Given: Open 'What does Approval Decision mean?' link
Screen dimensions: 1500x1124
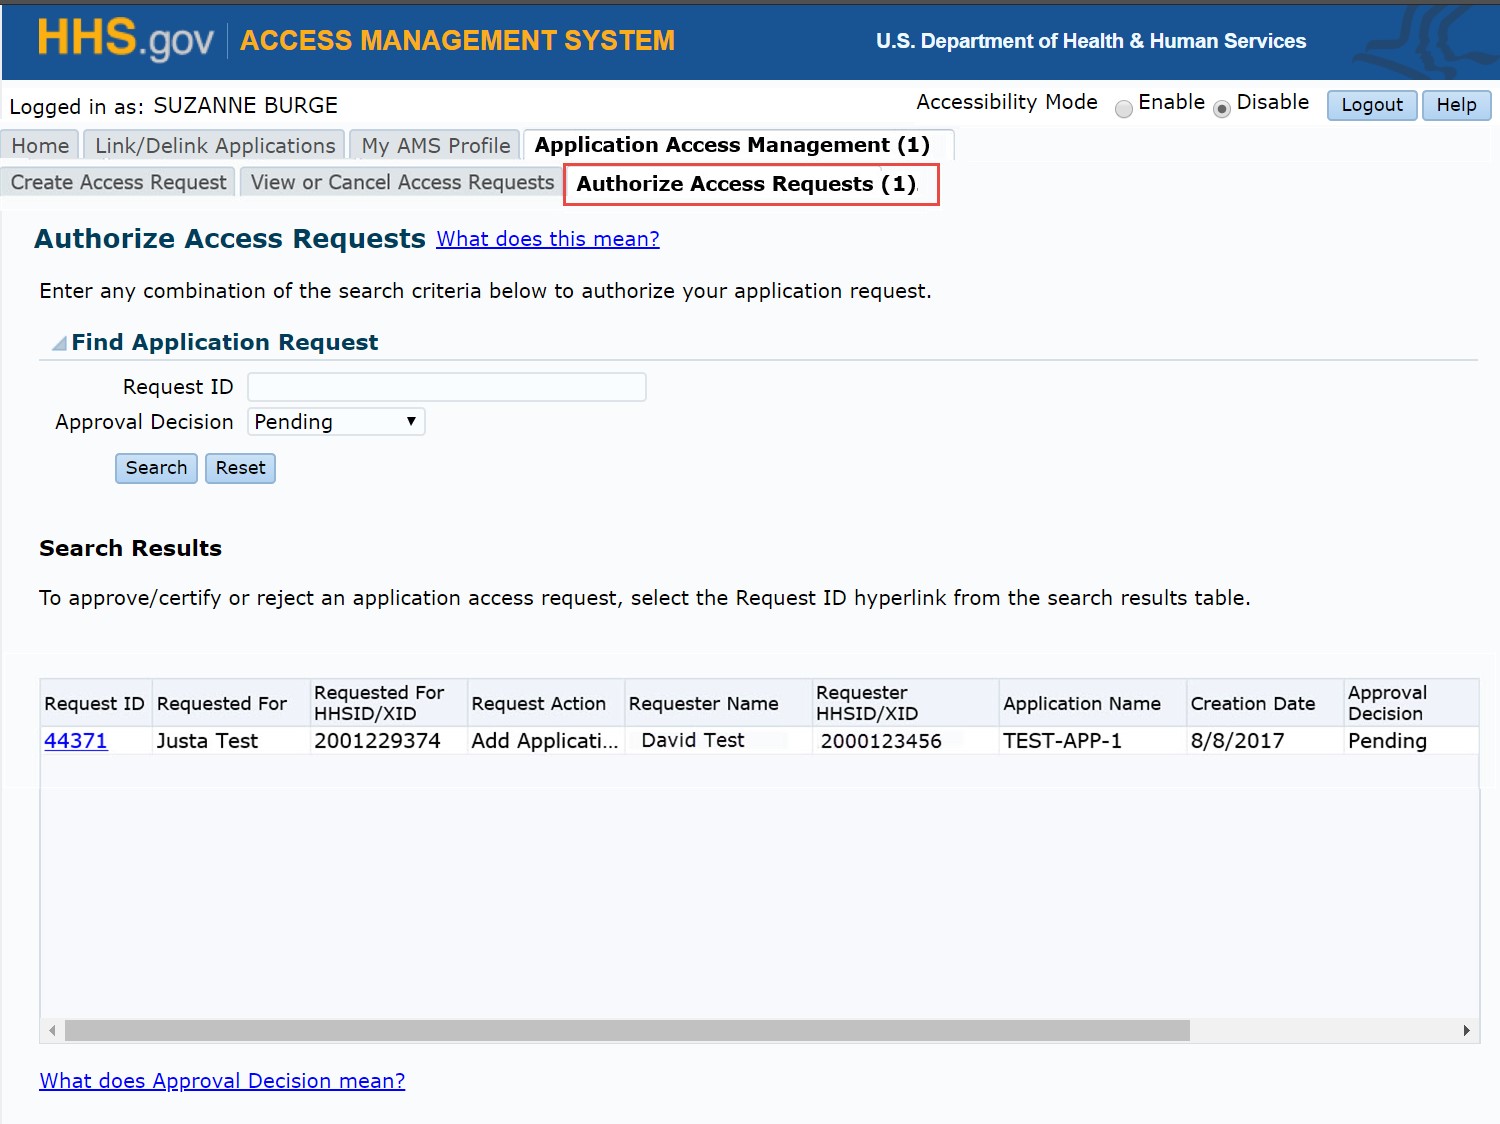Looking at the screenshot, I should (x=222, y=1081).
